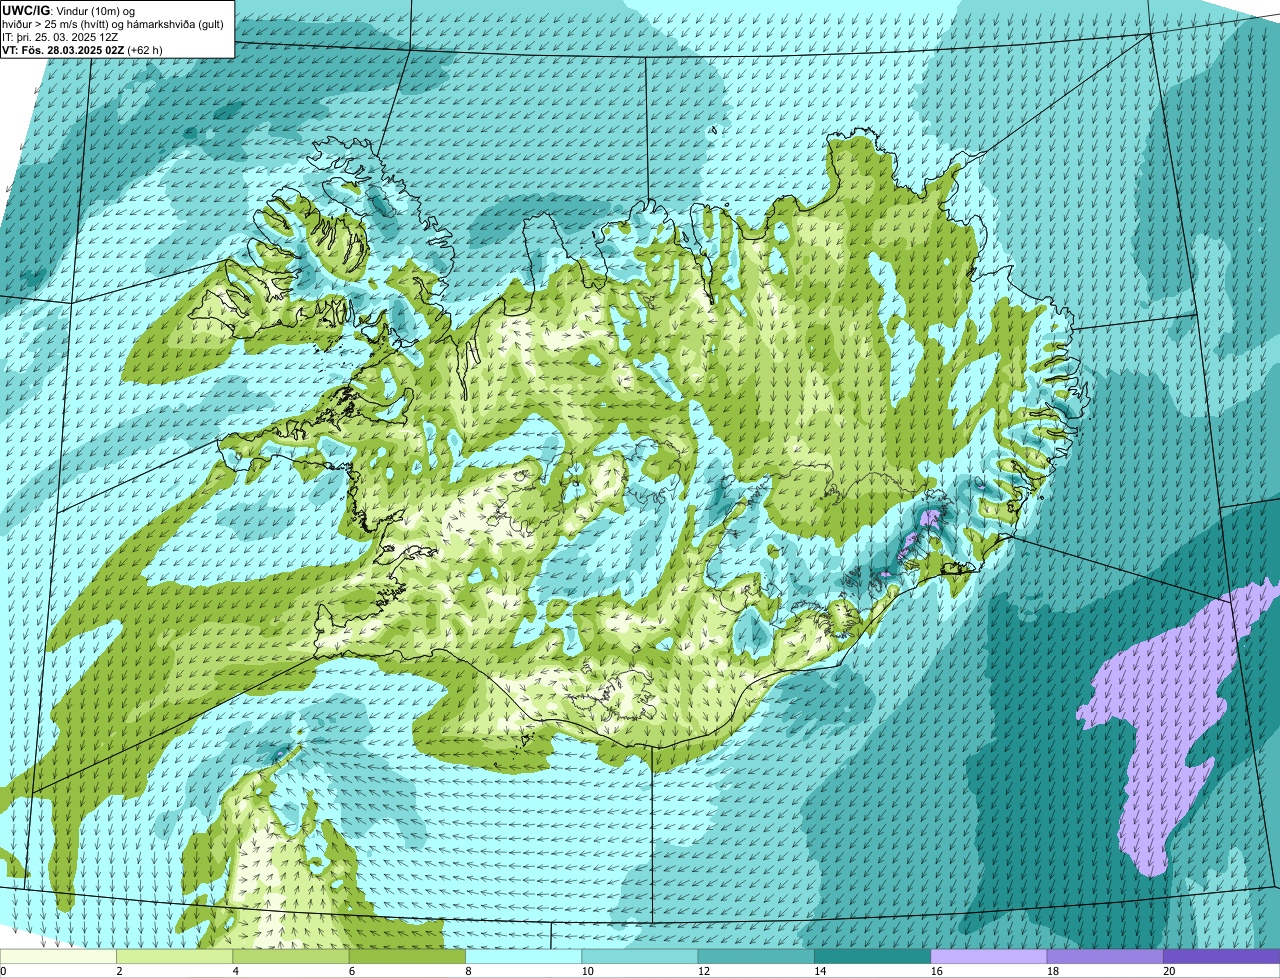Viewport: 1280px width, 978px height.
Task: Pick the 12–14 m/s teal swatch
Action: point(755,956)
